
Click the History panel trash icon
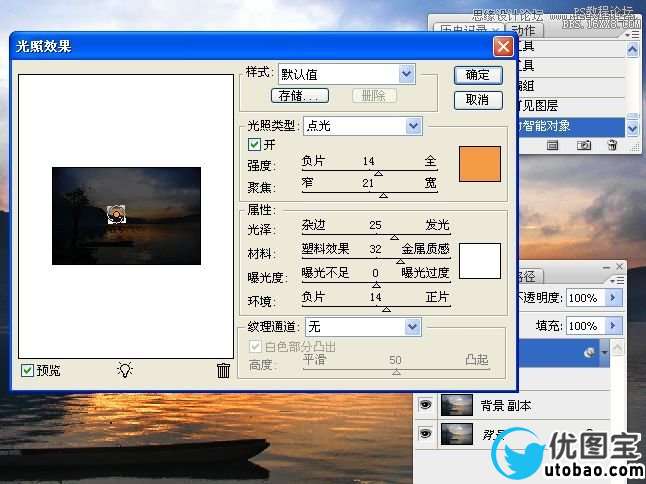tap(612, 145)
